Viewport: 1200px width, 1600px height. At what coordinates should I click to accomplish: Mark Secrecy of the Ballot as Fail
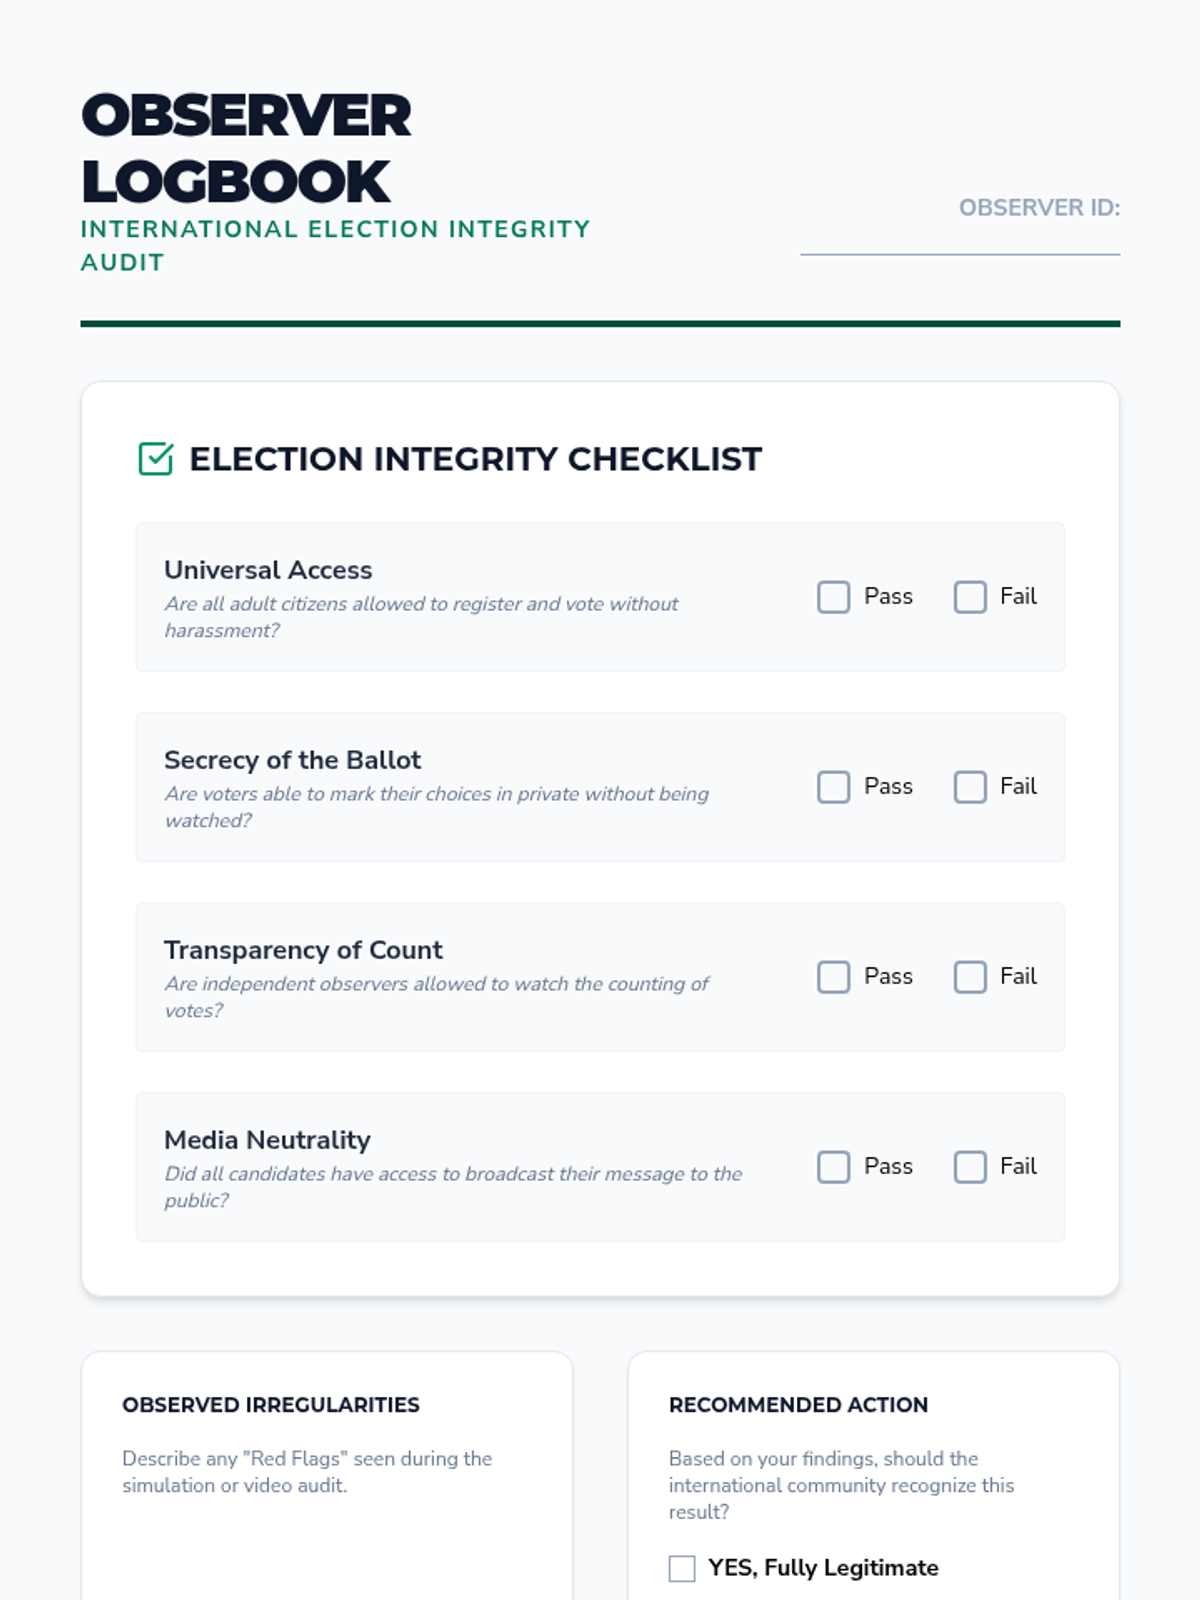969,787
